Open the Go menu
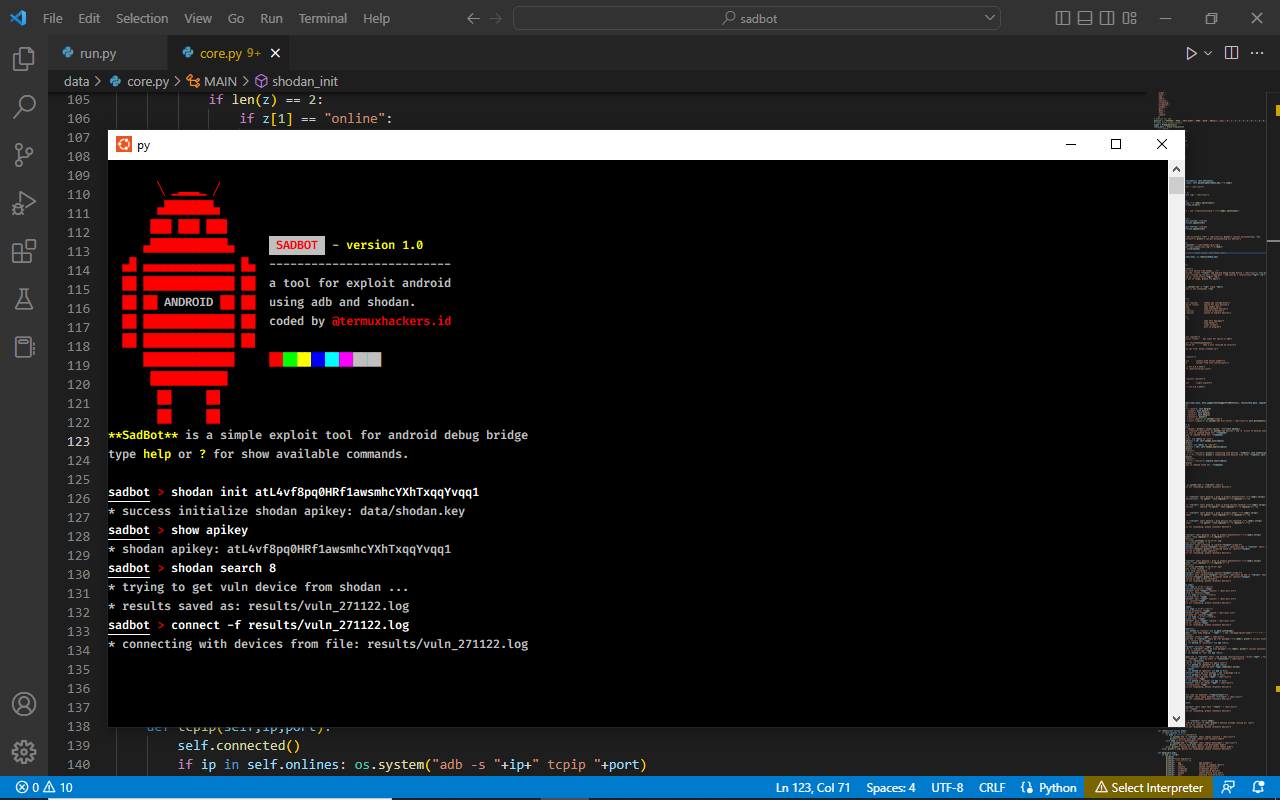1280x800 pixels. [x=236, y=18]
